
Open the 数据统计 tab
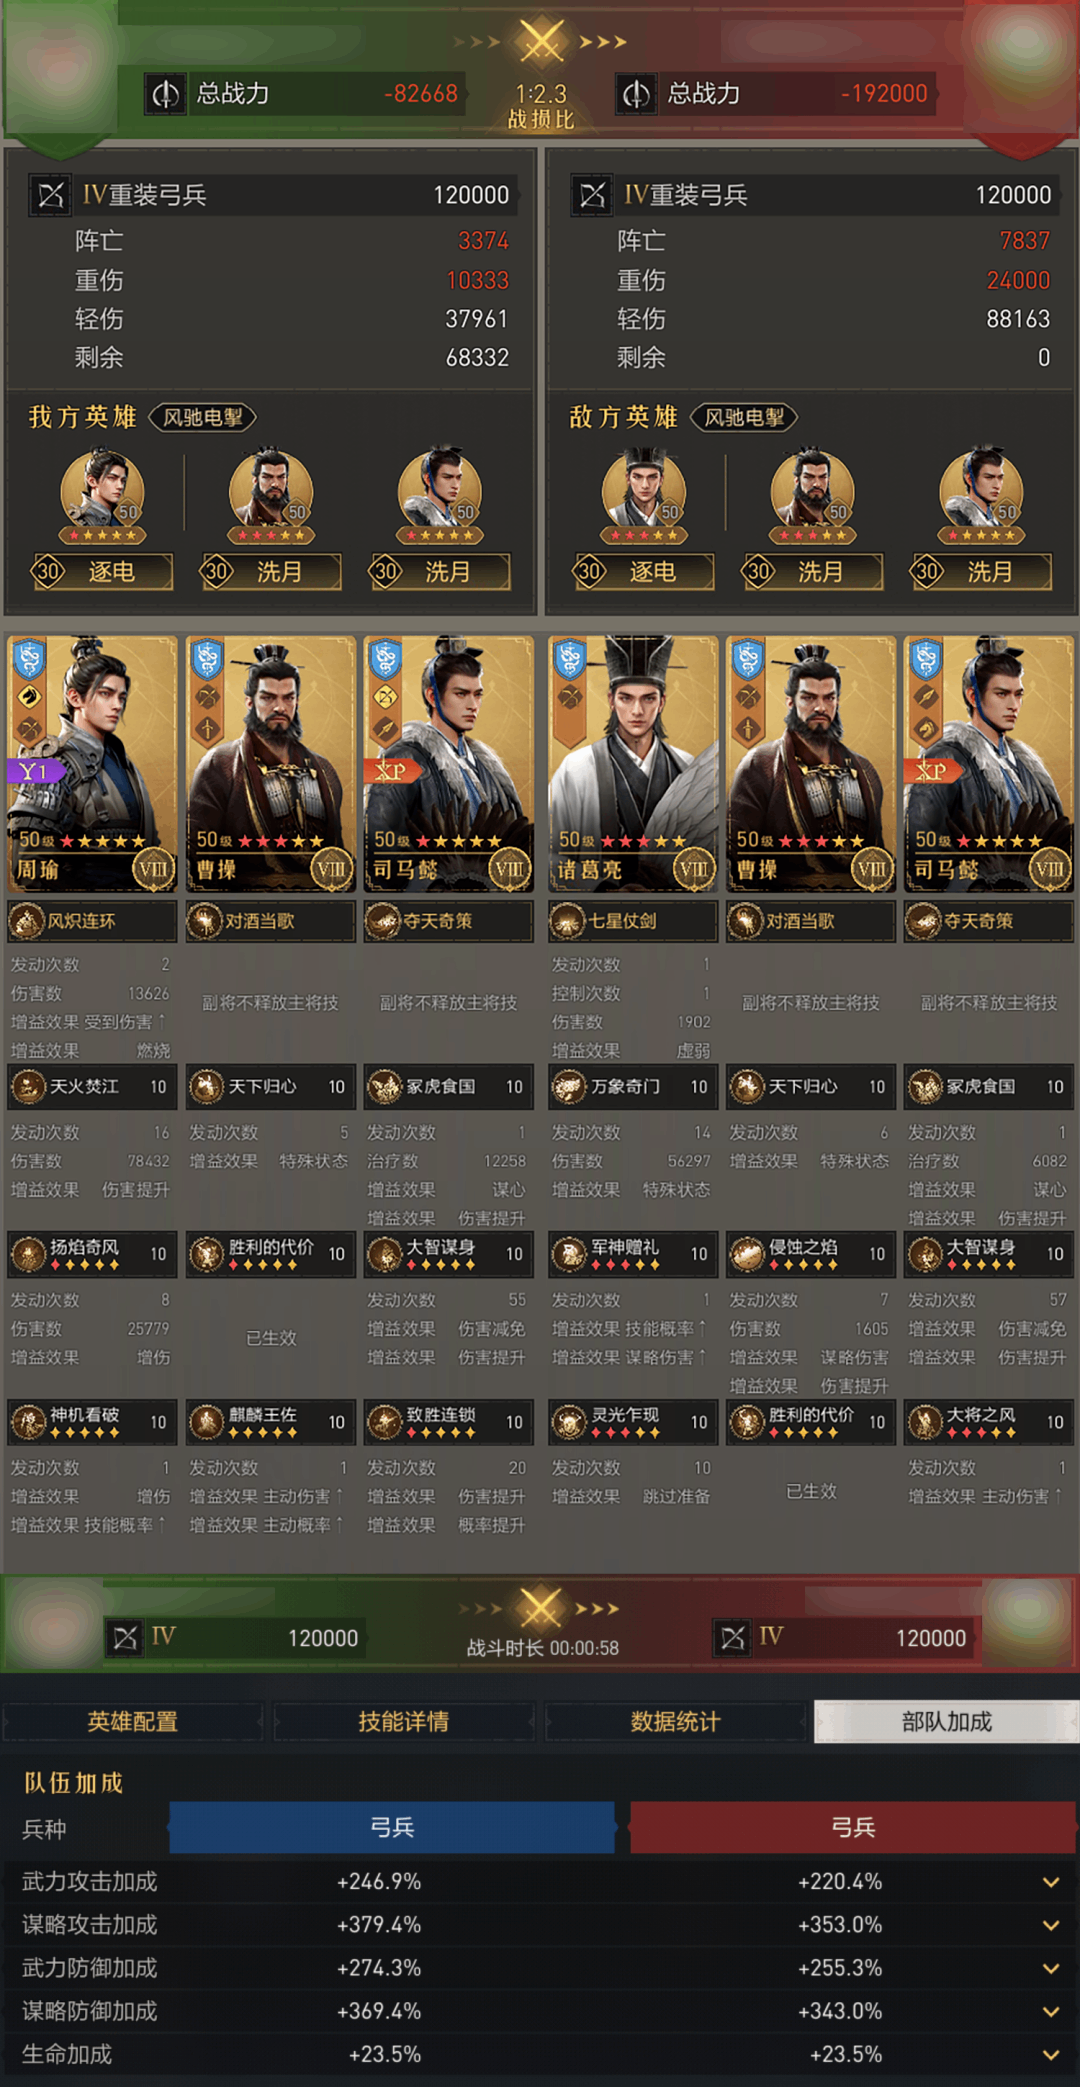675,1721
